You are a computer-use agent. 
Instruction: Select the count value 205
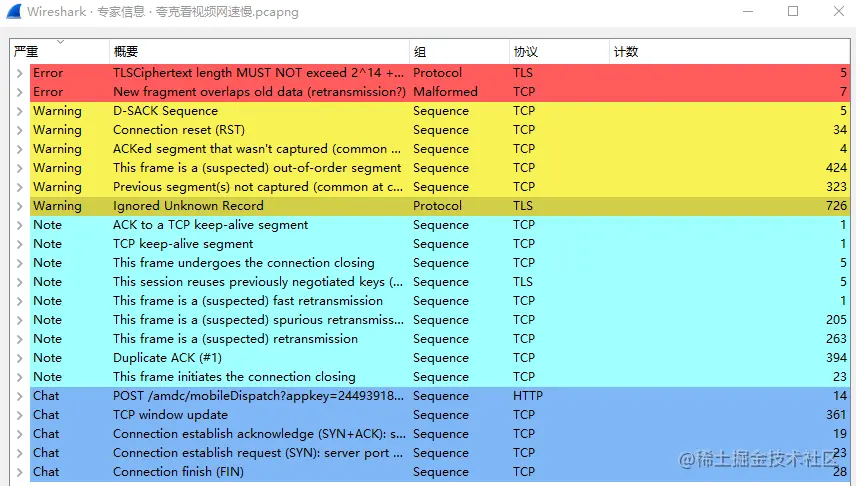pyautogui.click(x=836, y=320)
